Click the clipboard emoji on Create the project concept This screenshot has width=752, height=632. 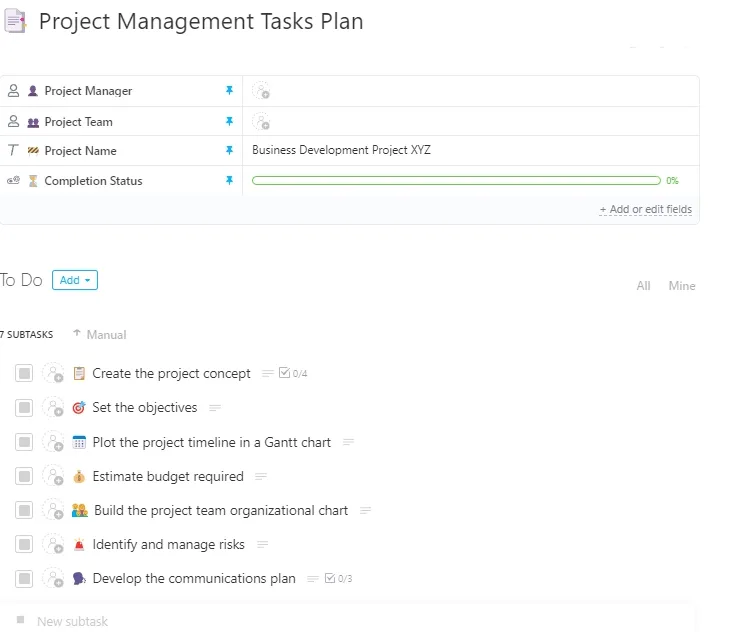point(79,373)
